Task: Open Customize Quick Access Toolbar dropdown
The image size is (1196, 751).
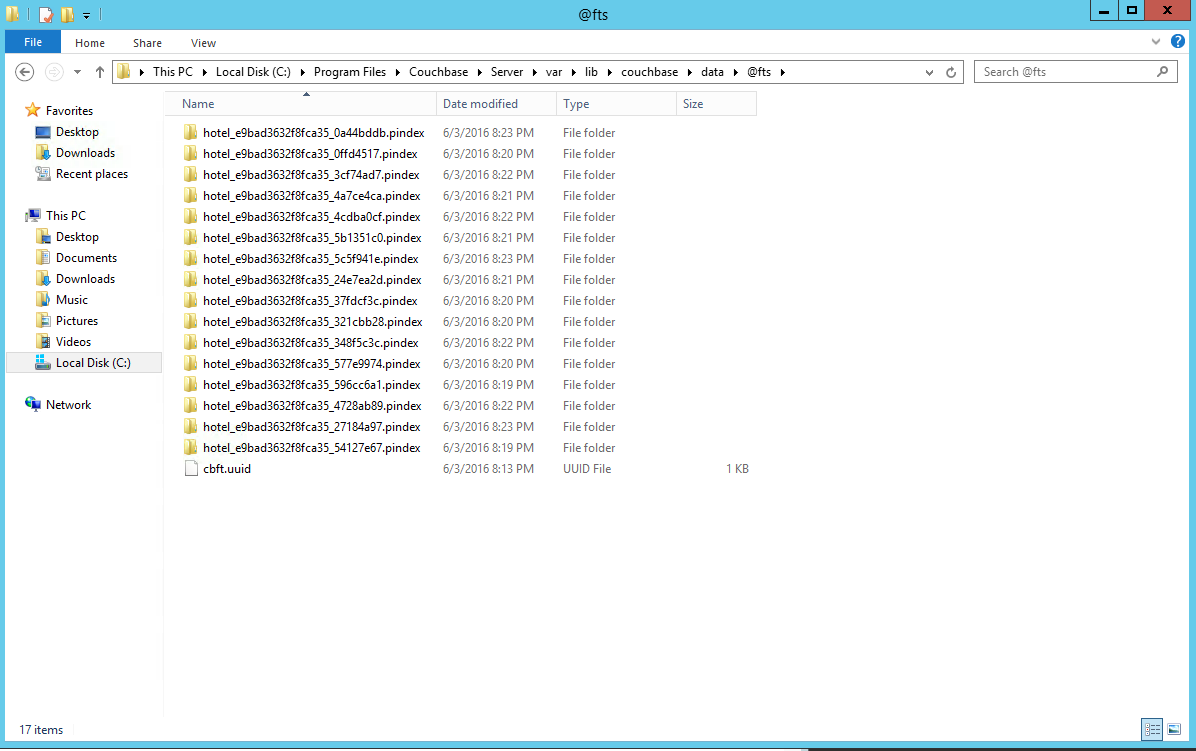Action: [86, 15]
